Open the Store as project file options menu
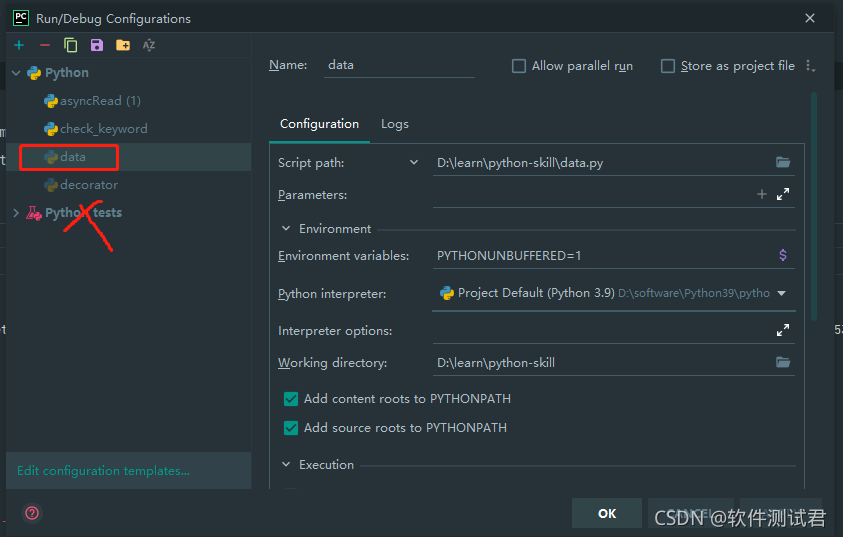Screen dimensions: 843x537 click(x=810, y=66)
